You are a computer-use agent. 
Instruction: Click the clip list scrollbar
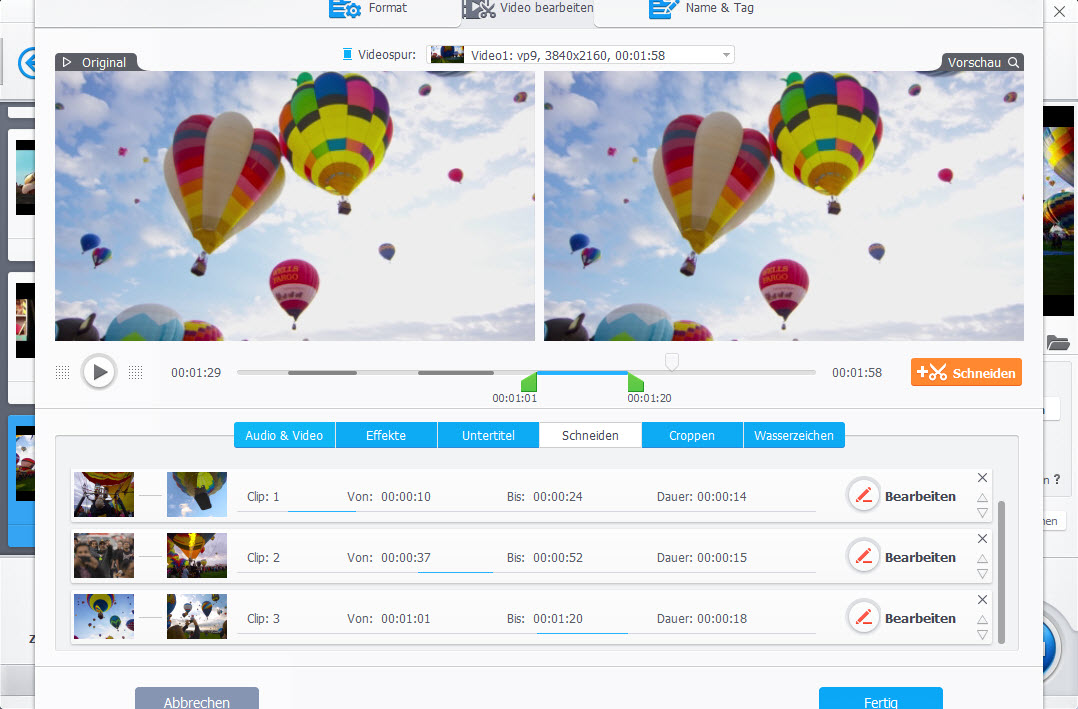1001,572
